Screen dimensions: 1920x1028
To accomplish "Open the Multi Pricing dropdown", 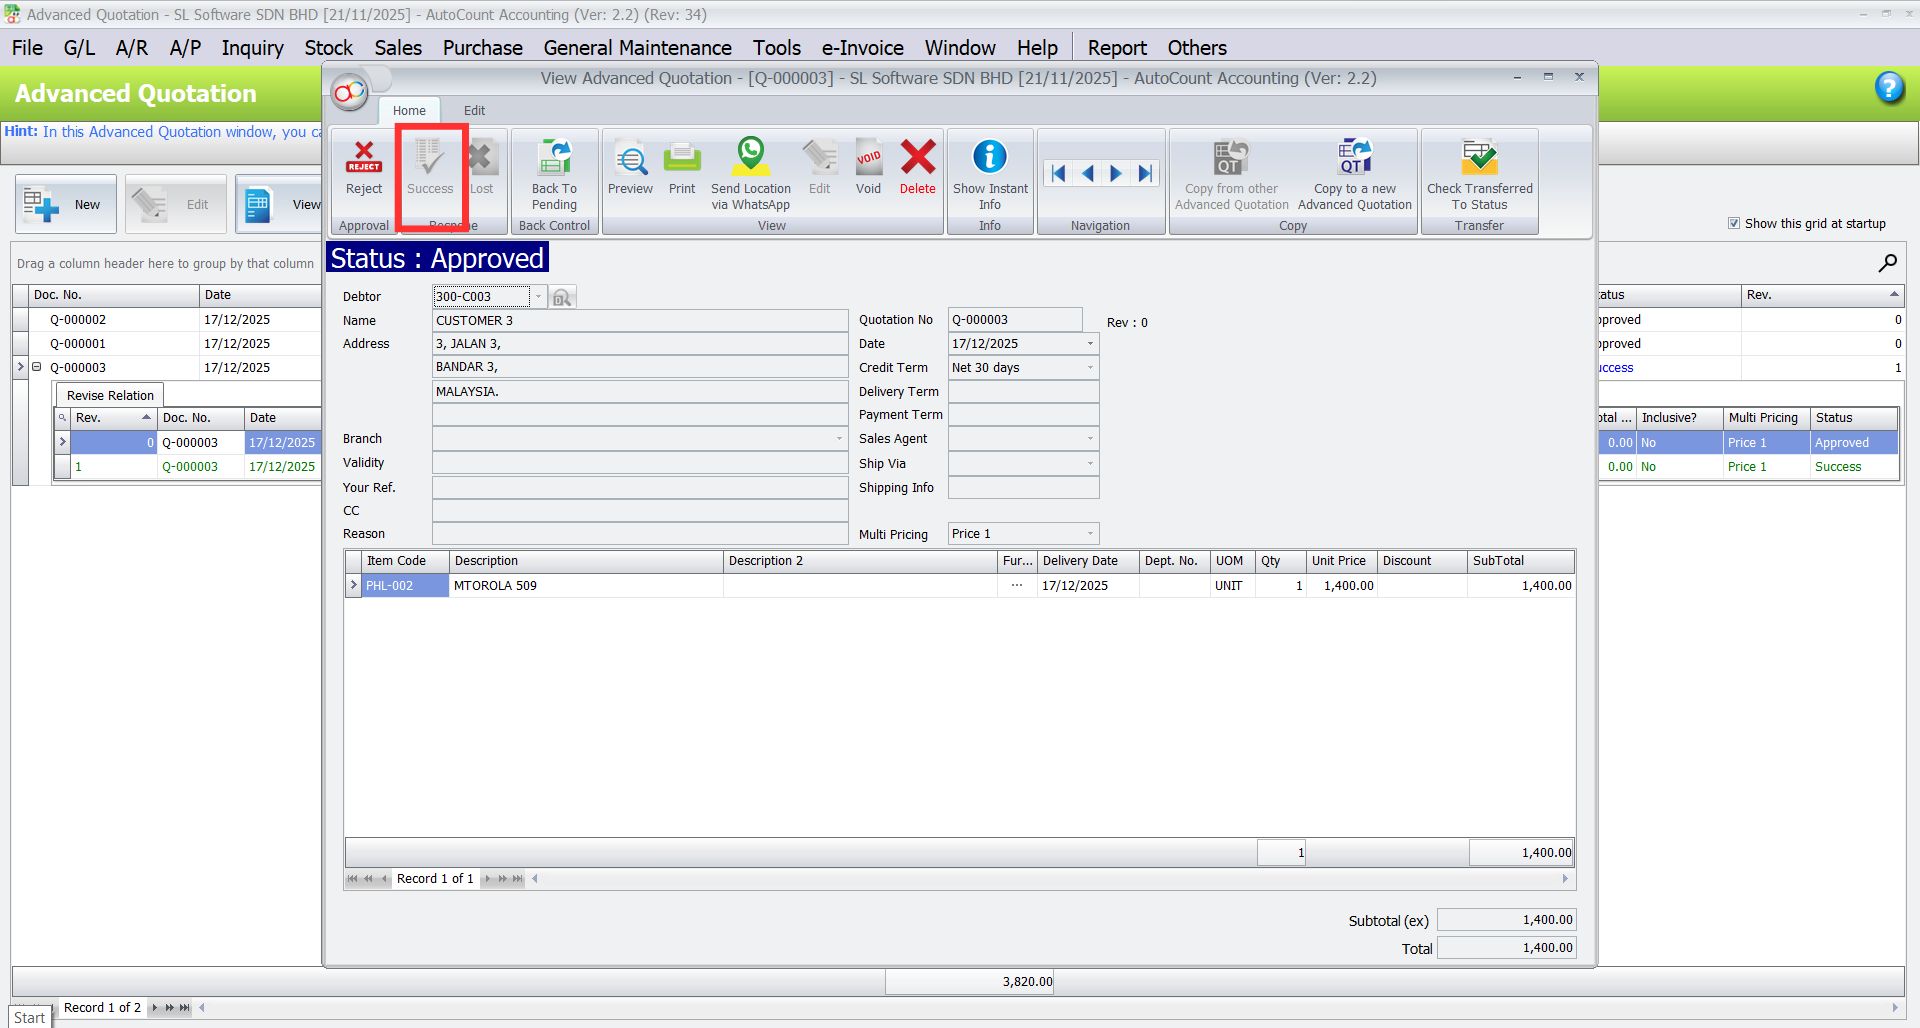I will [x=1090, y=533].
